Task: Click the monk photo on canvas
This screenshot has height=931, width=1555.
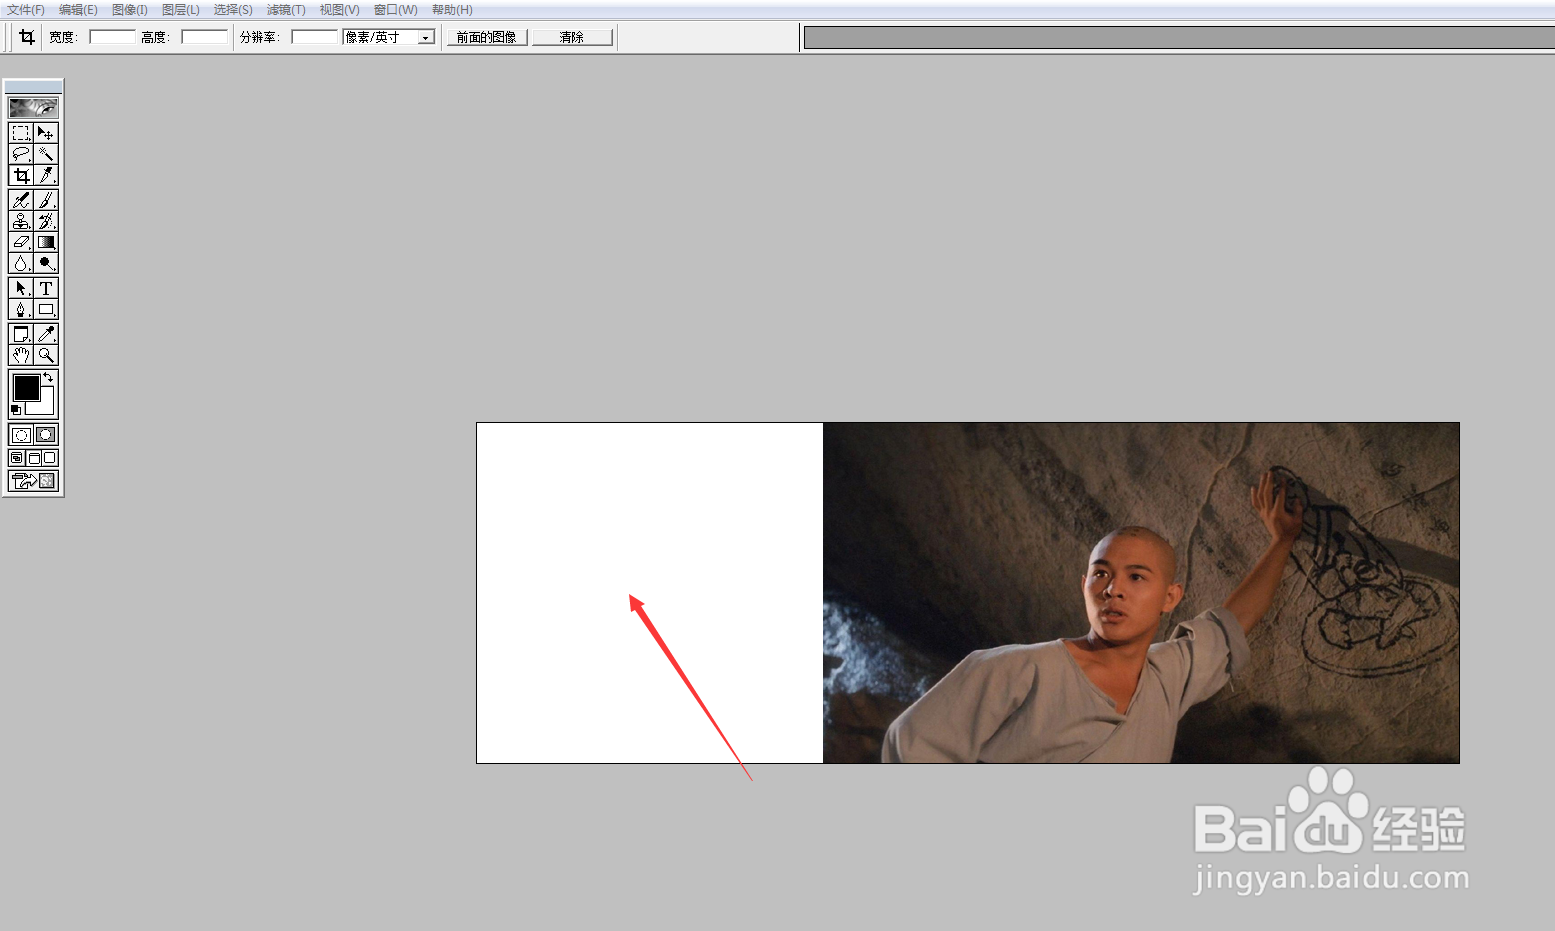Action: tap(1141, 593)
